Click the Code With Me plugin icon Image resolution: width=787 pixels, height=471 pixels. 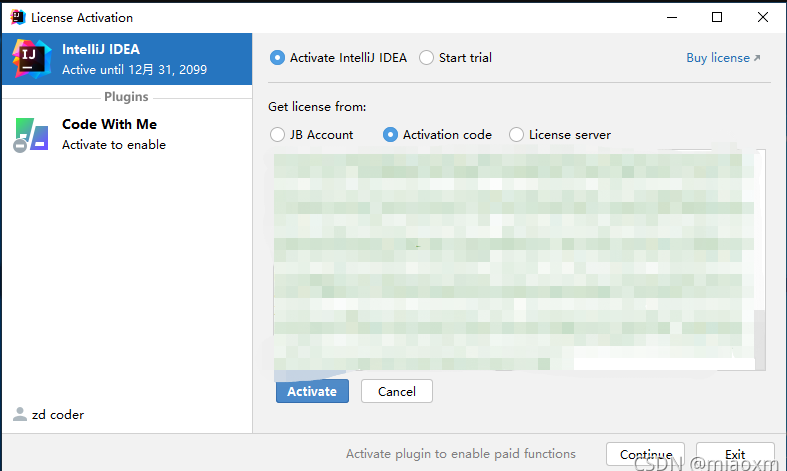pyautogui.click(x=31, y=135)
